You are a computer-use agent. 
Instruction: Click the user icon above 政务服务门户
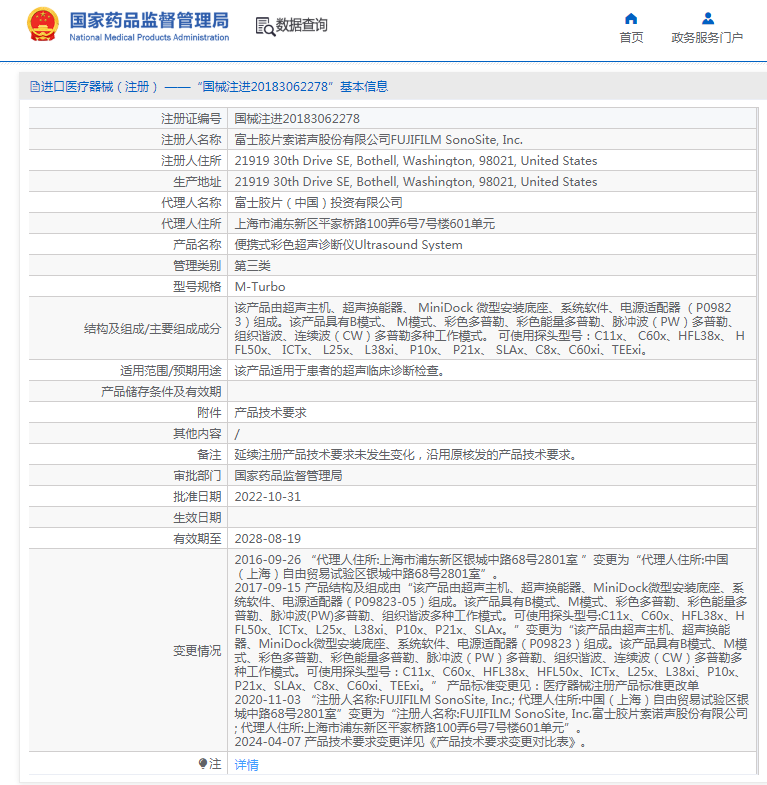pyautogui.click(x=707, y=19)
